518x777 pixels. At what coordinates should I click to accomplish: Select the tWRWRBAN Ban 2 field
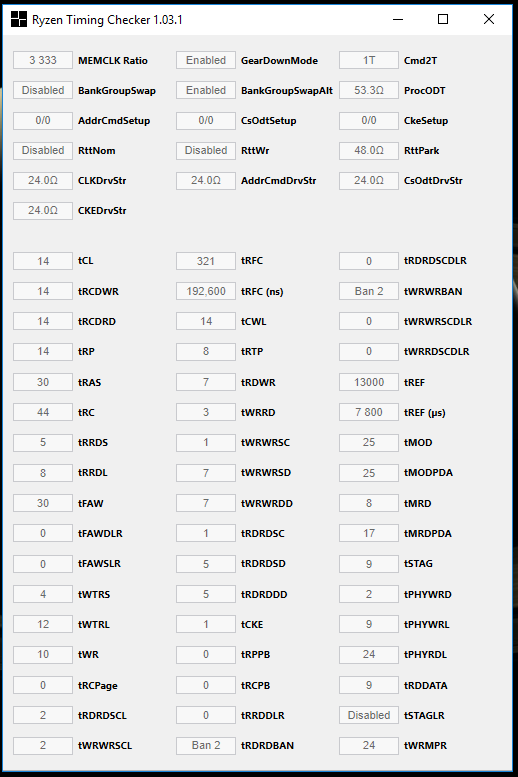click(369, 291)
